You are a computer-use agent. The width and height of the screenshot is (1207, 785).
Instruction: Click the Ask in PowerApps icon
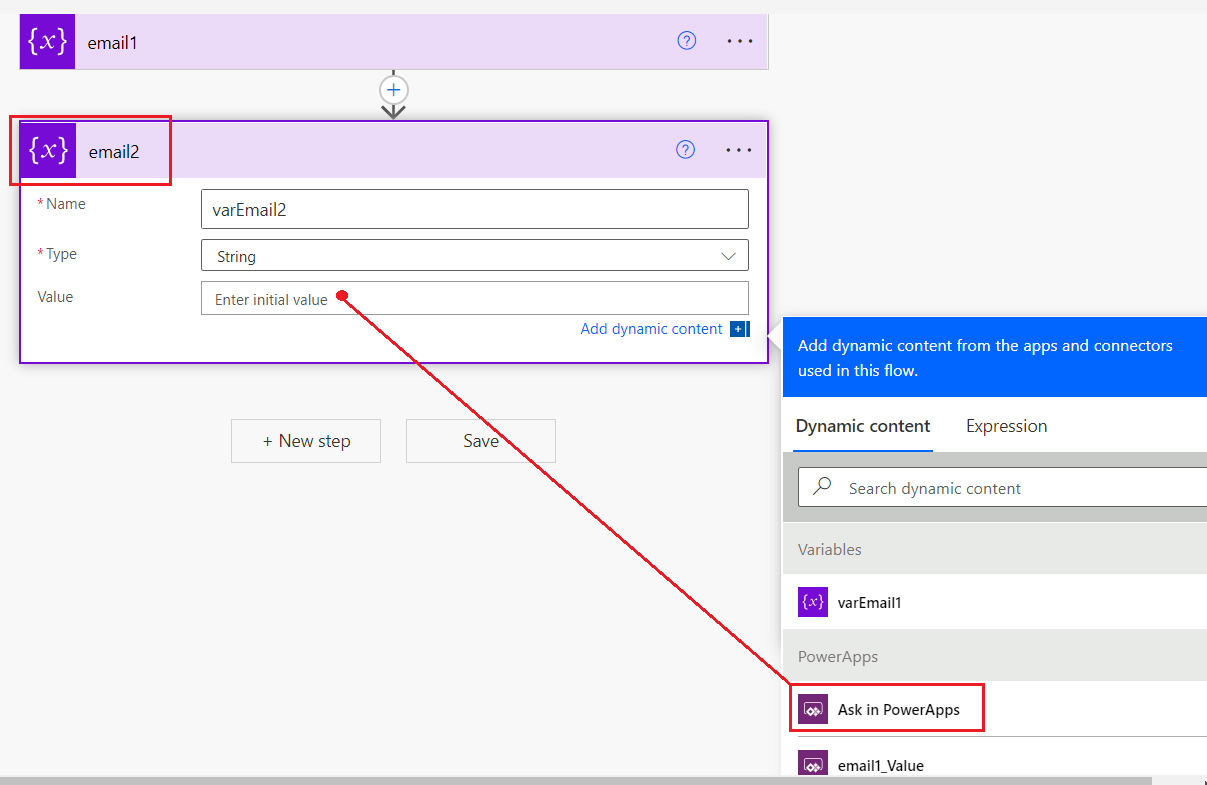point(813,708)
